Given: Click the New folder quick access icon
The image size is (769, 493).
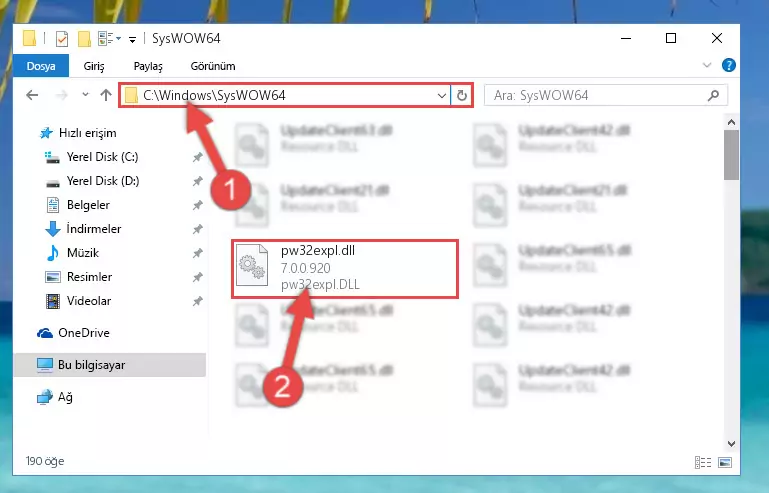Looking at the screenshot, I should (84, 38).
